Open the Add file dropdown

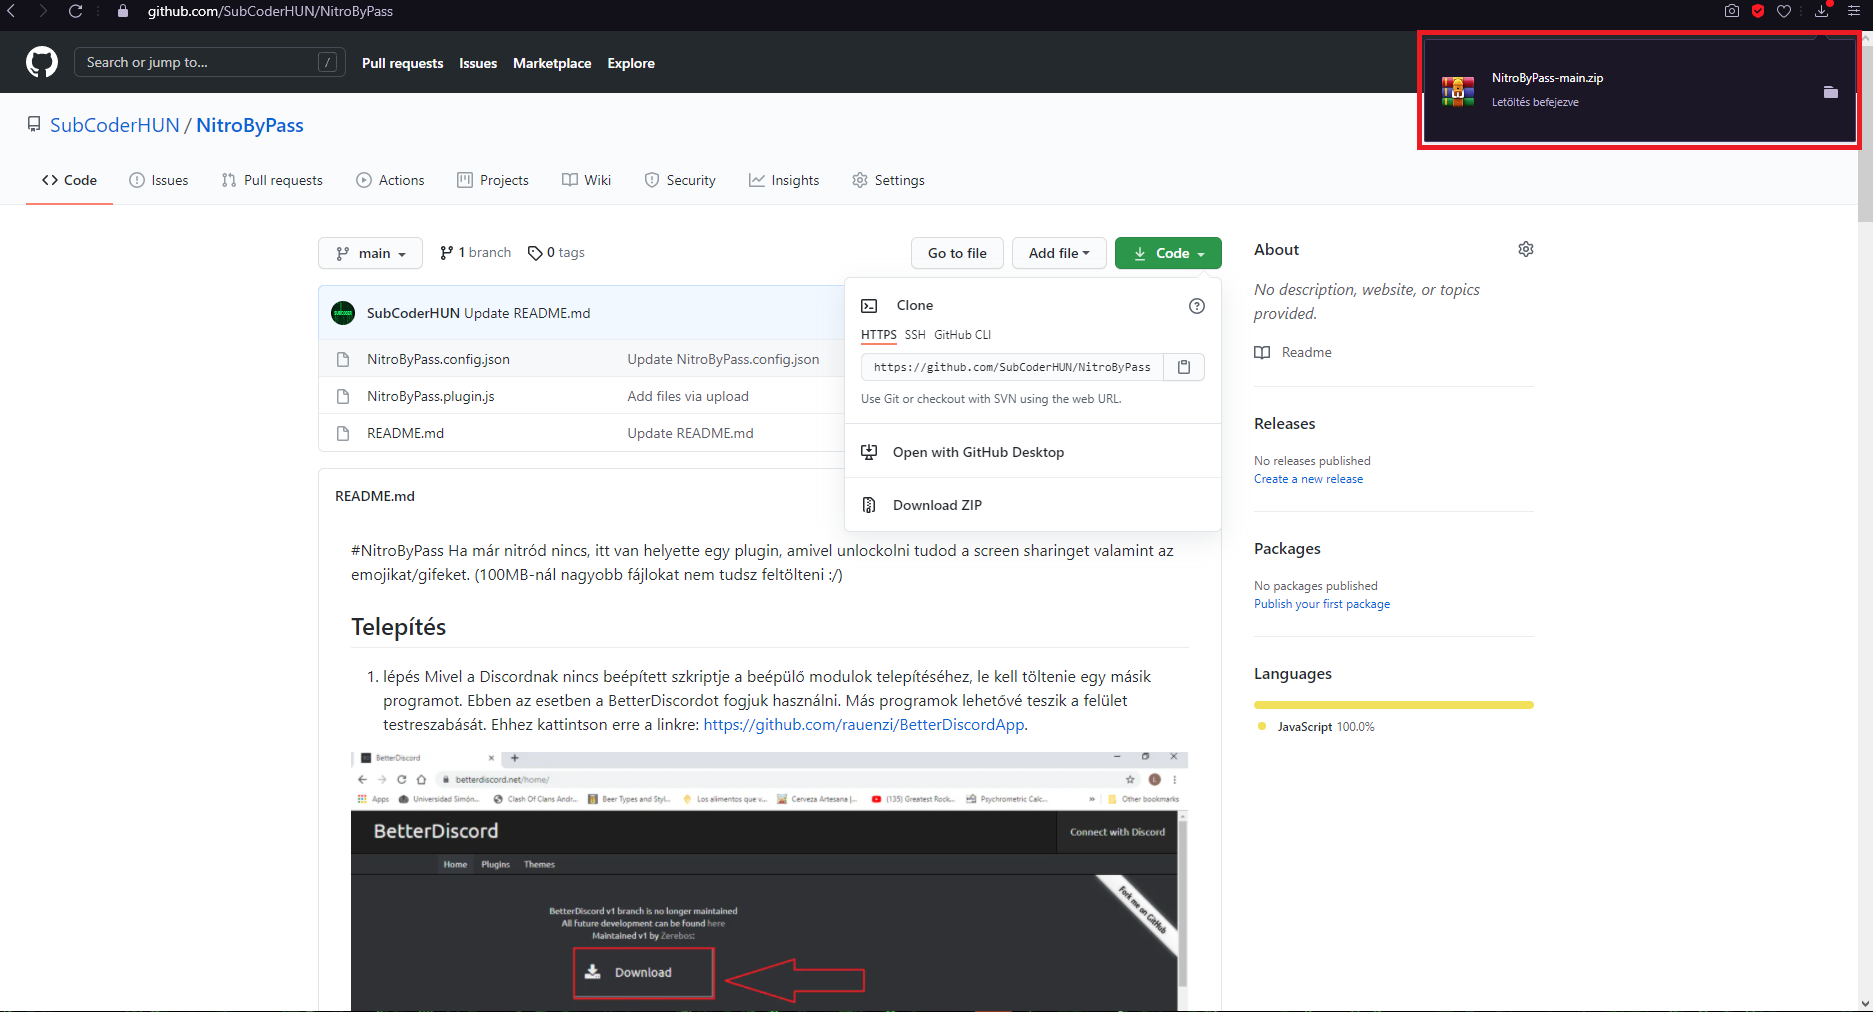click(x=1059, y=253)
